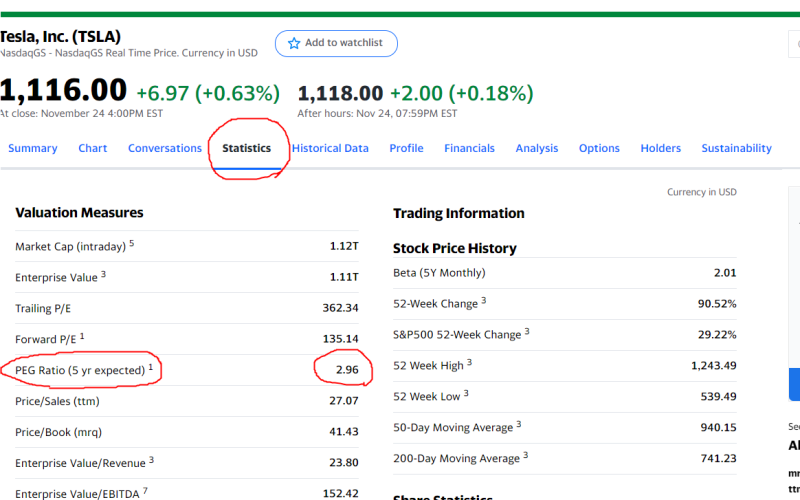Switch to the Chart tab

pyautogui.click(x=92, y=148)
